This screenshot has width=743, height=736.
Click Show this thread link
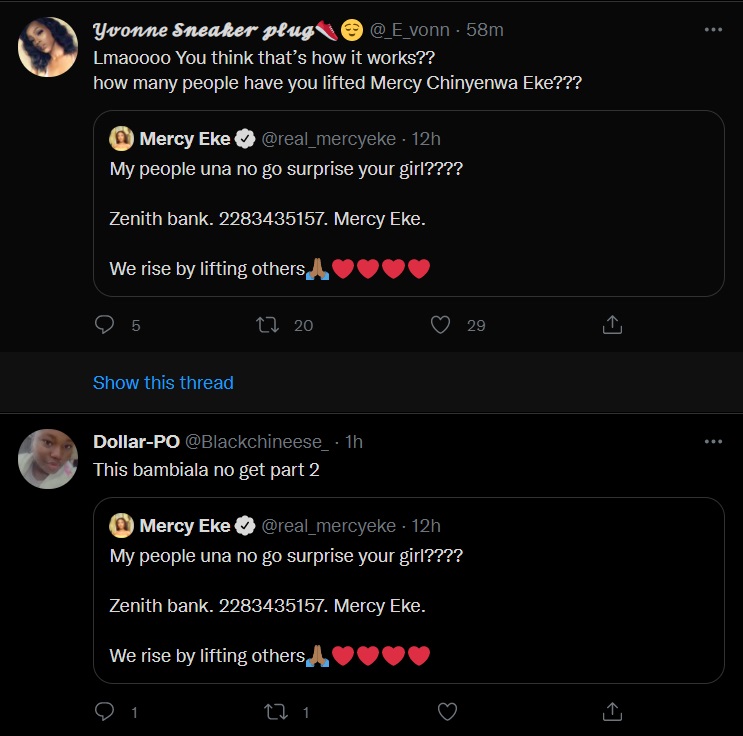pos(163,382)
